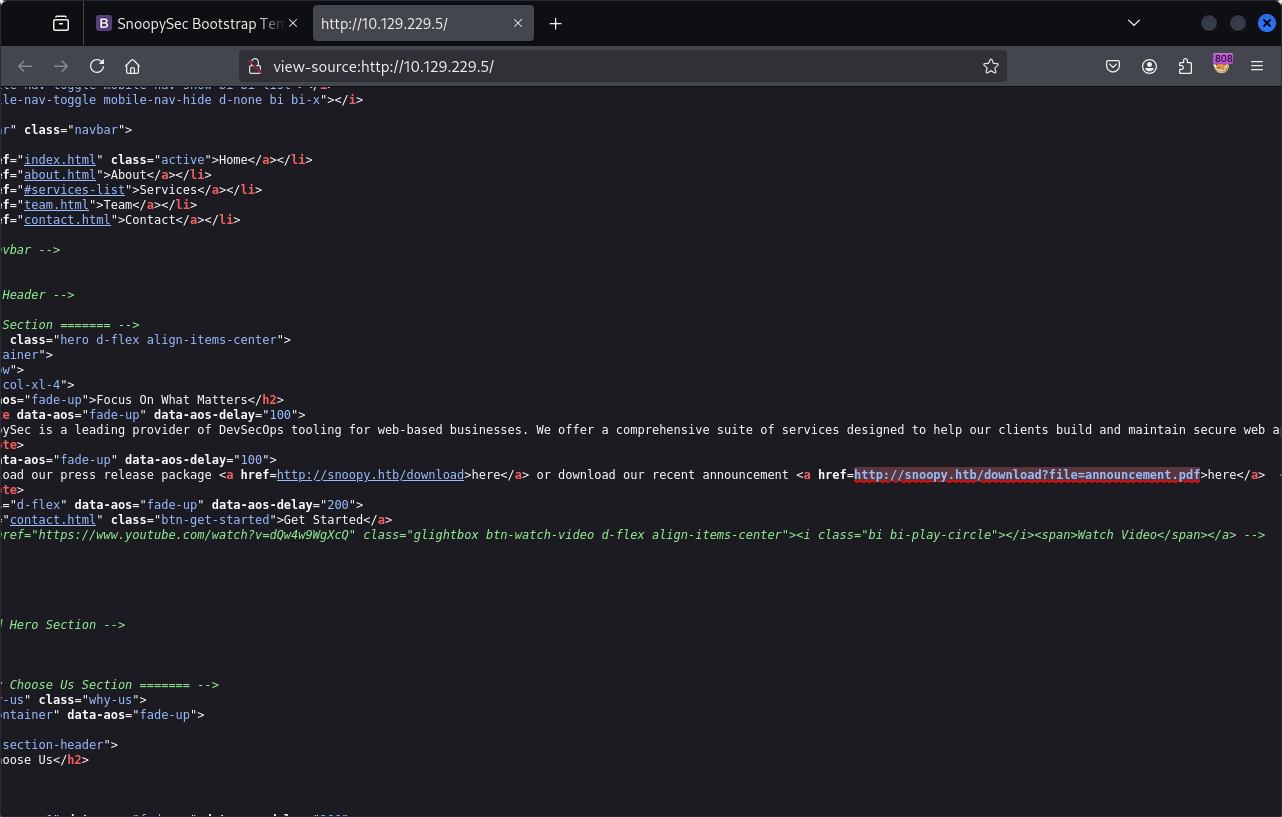The height and width of the screenshot is (817, 1282).
Task: Click the #services-list anchor link
Action: click(x=75, y=190)
